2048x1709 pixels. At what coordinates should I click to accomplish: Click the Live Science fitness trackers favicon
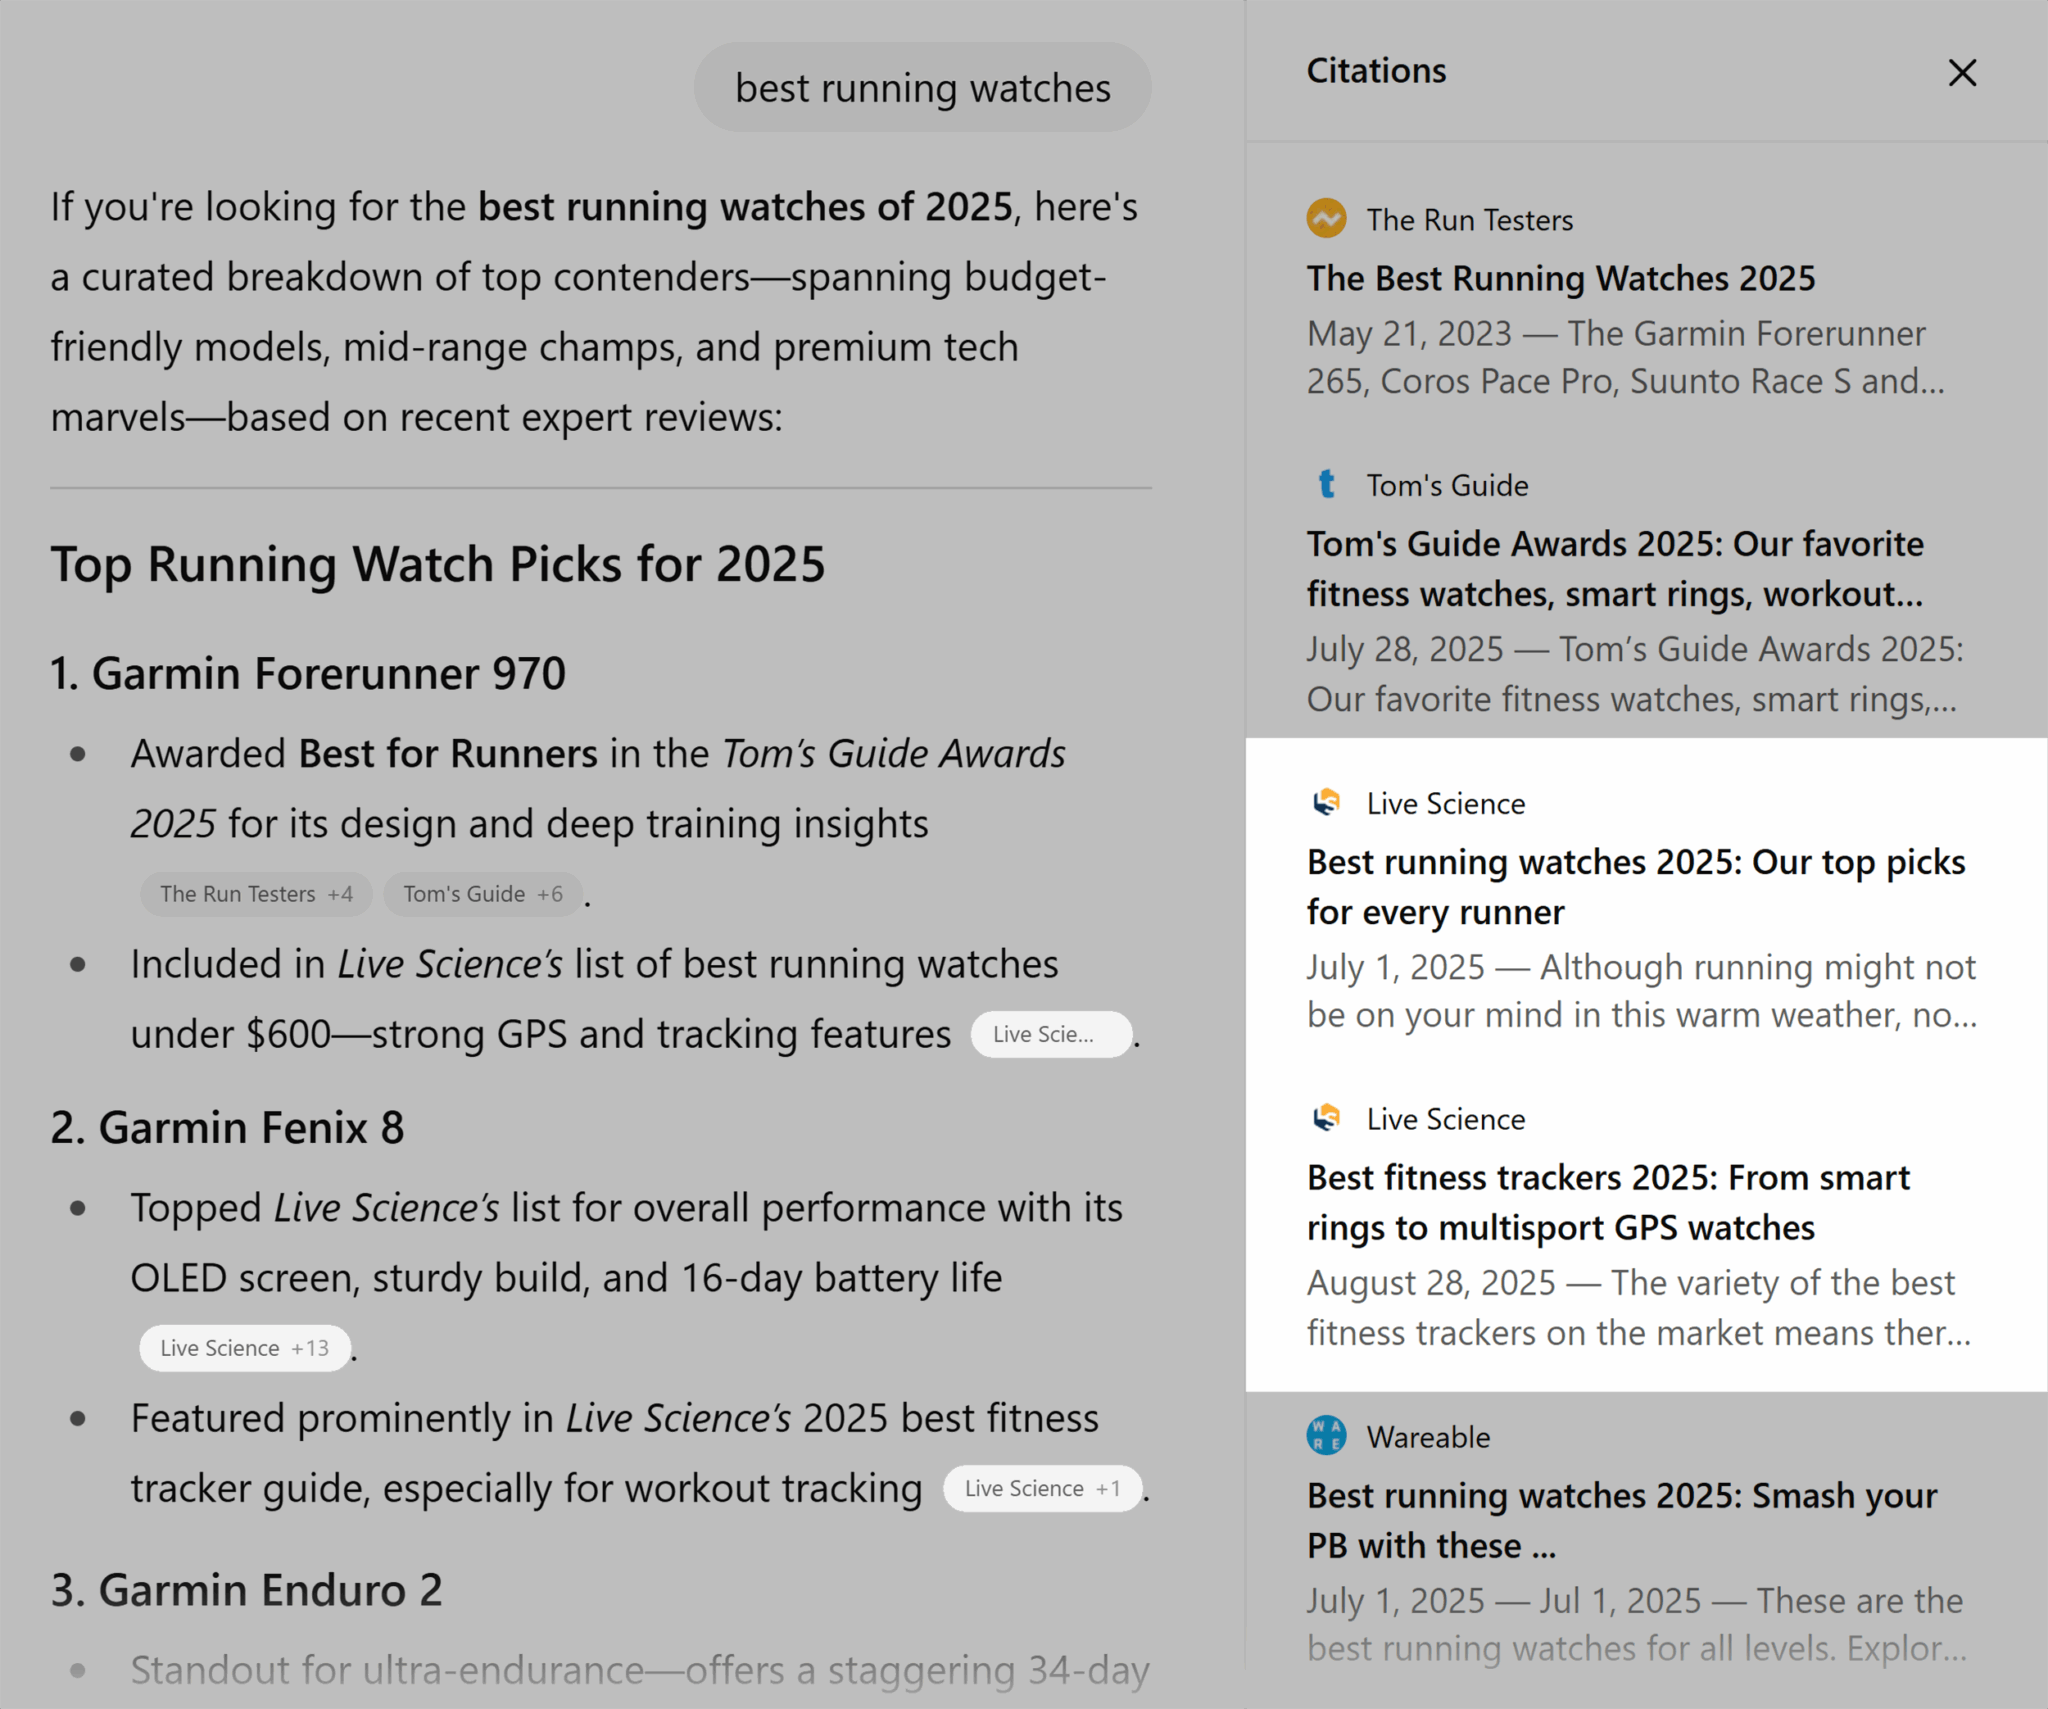point(1326,1118)
